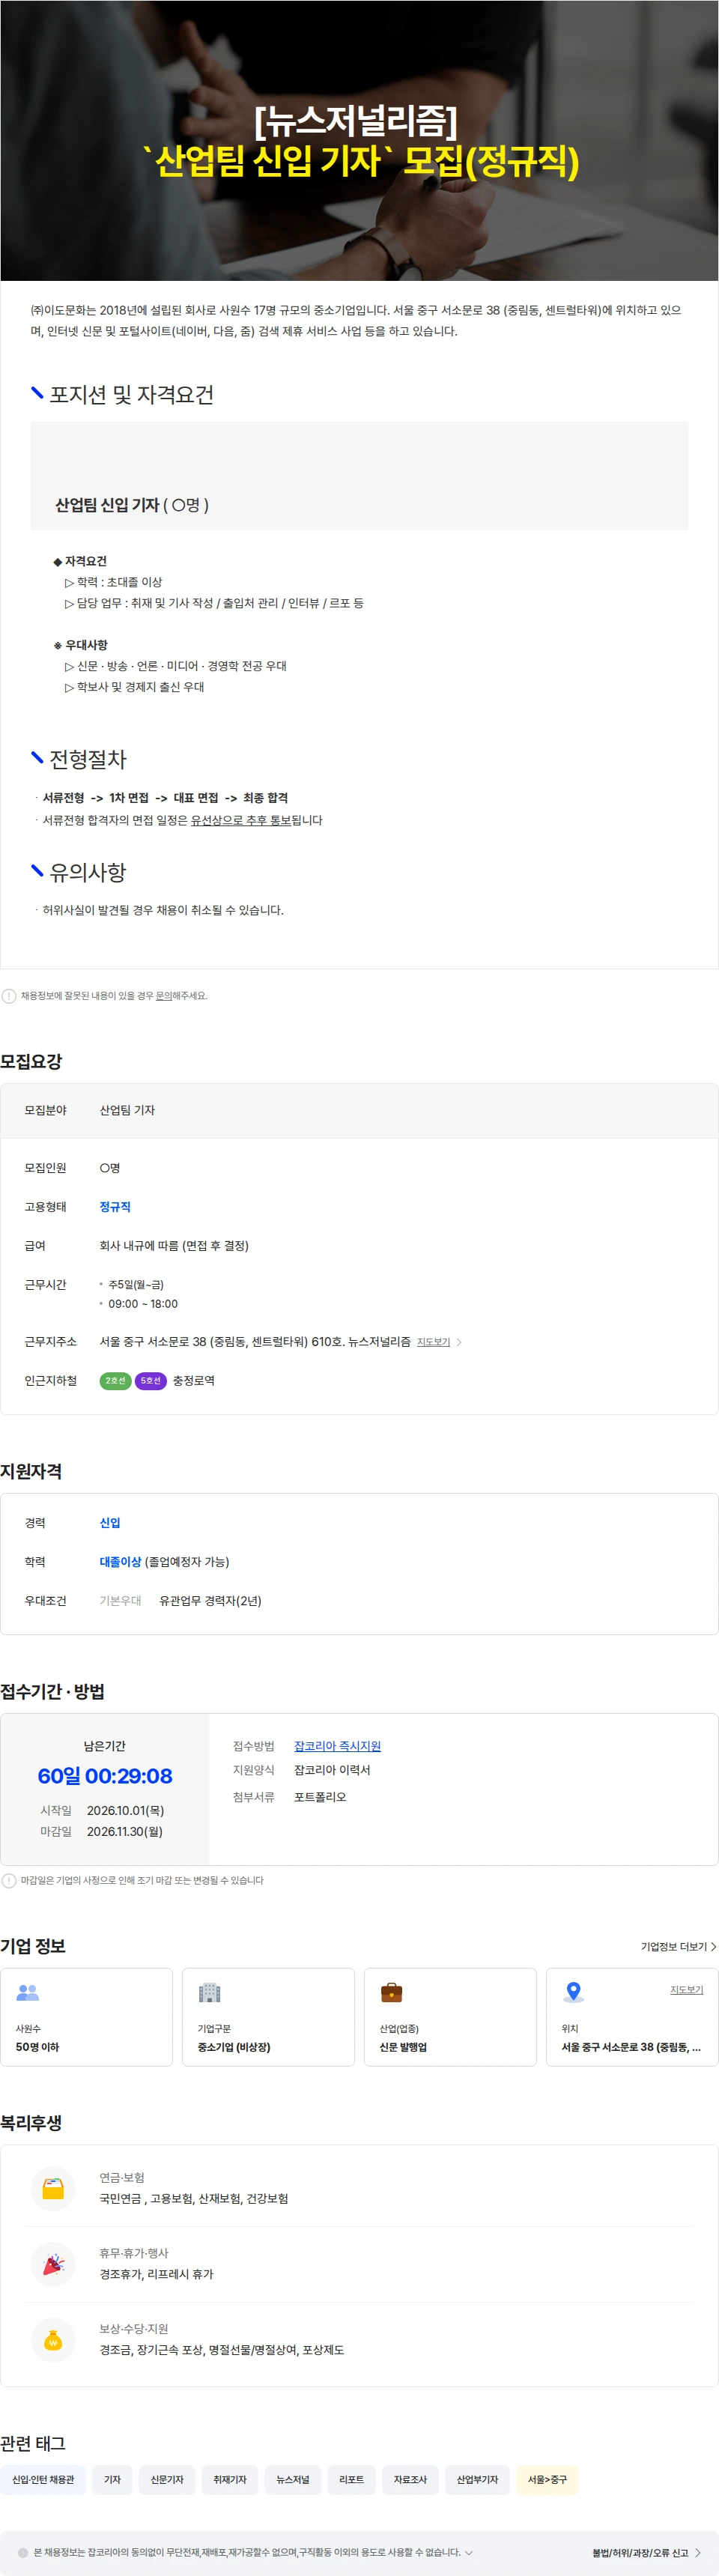This screenshot has width=719, height=2576.
Task: Select the 자료조사 tag
Action: pyautogui.click(x=410, y=2479)
